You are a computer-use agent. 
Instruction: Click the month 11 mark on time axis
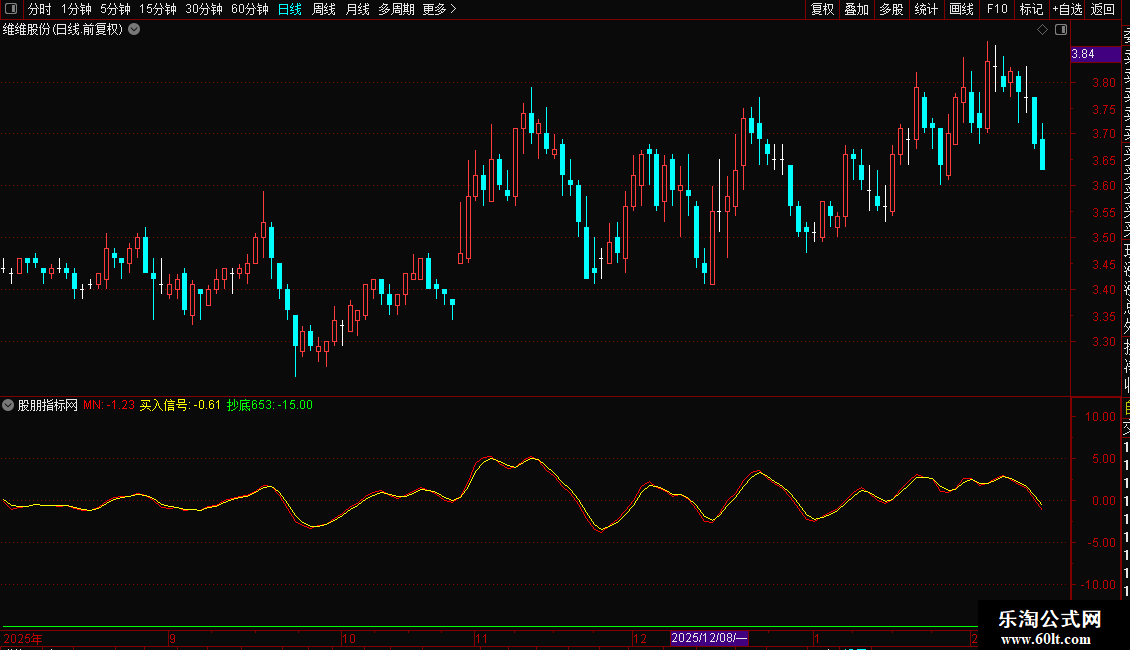tap(481, 638)
